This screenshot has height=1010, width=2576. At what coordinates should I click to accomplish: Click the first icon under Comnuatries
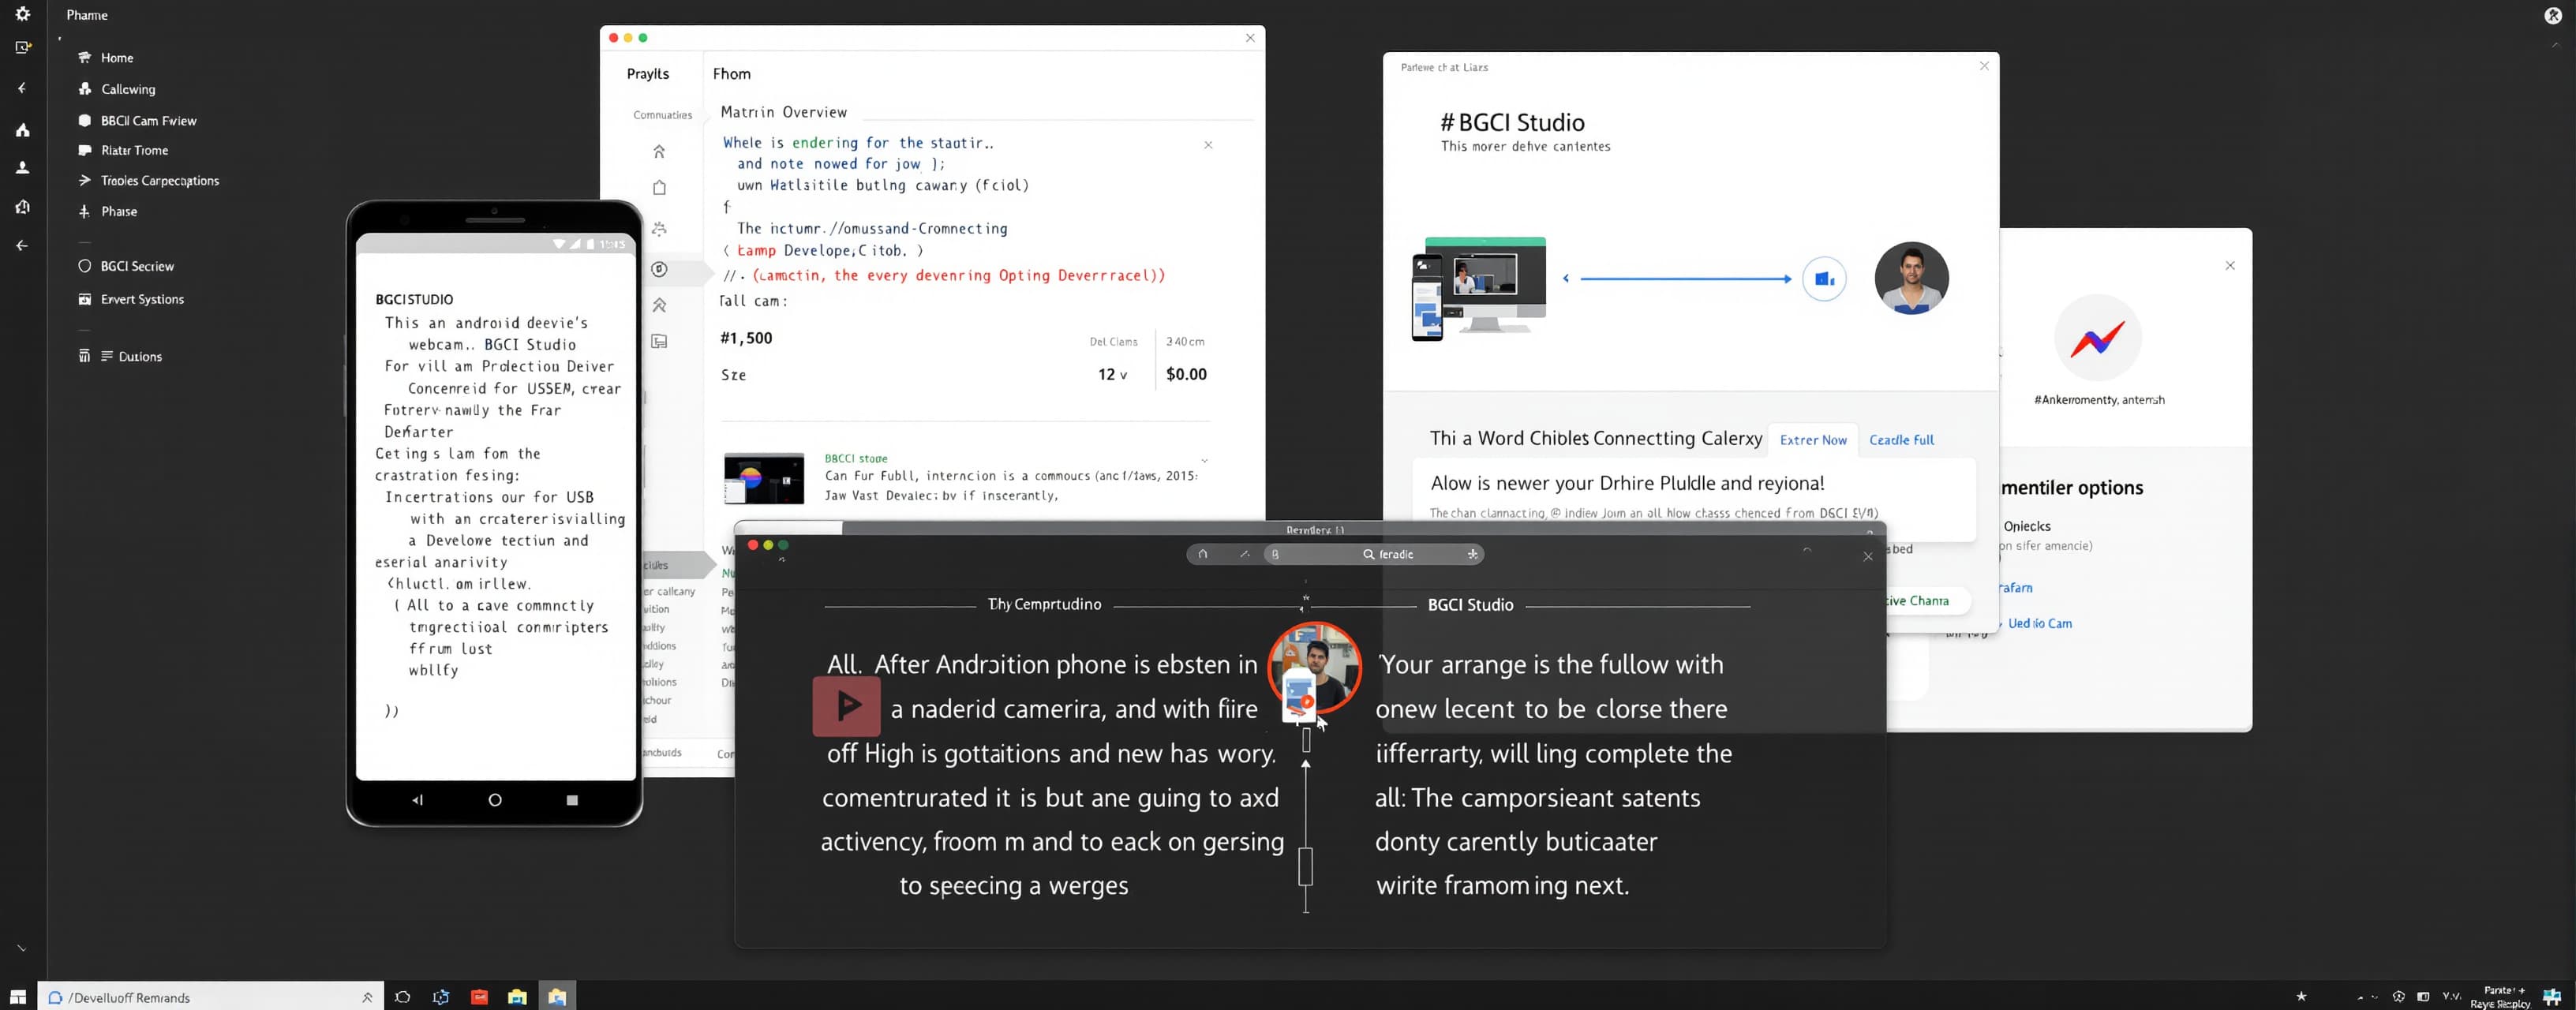pos(659,151)
